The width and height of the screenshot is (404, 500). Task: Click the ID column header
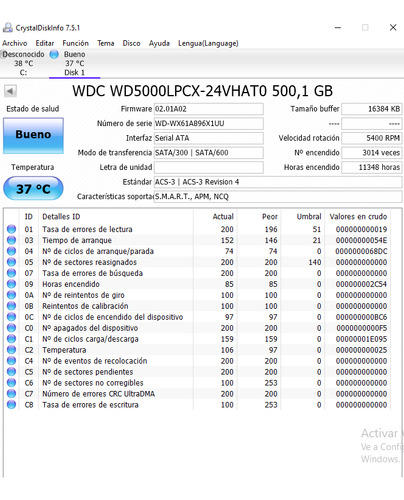click(x=29, y=217)
